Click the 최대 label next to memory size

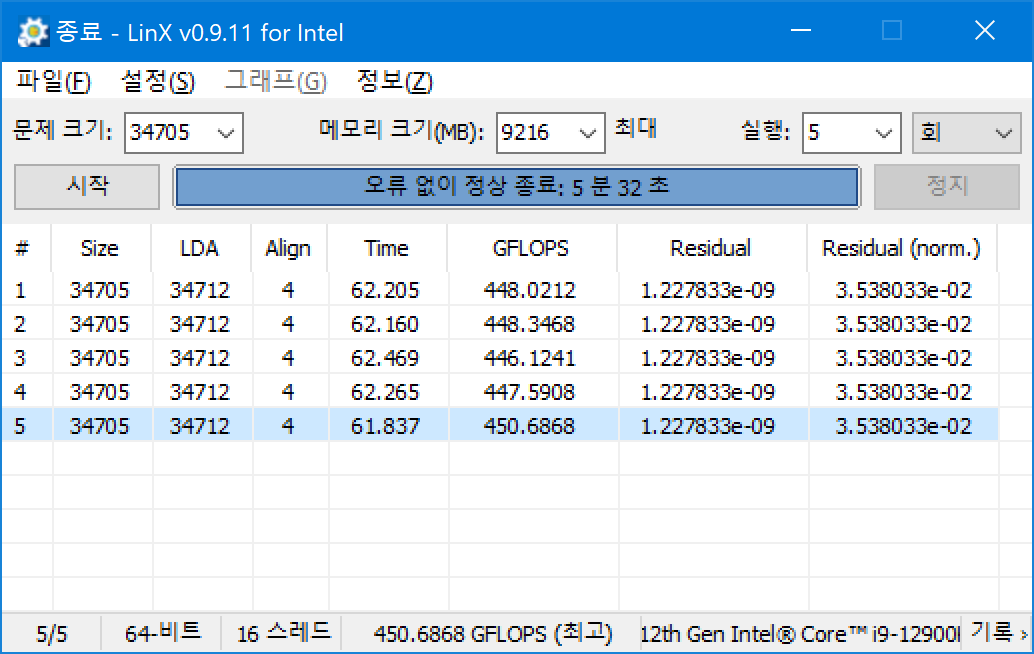click(x=636, y=128)
